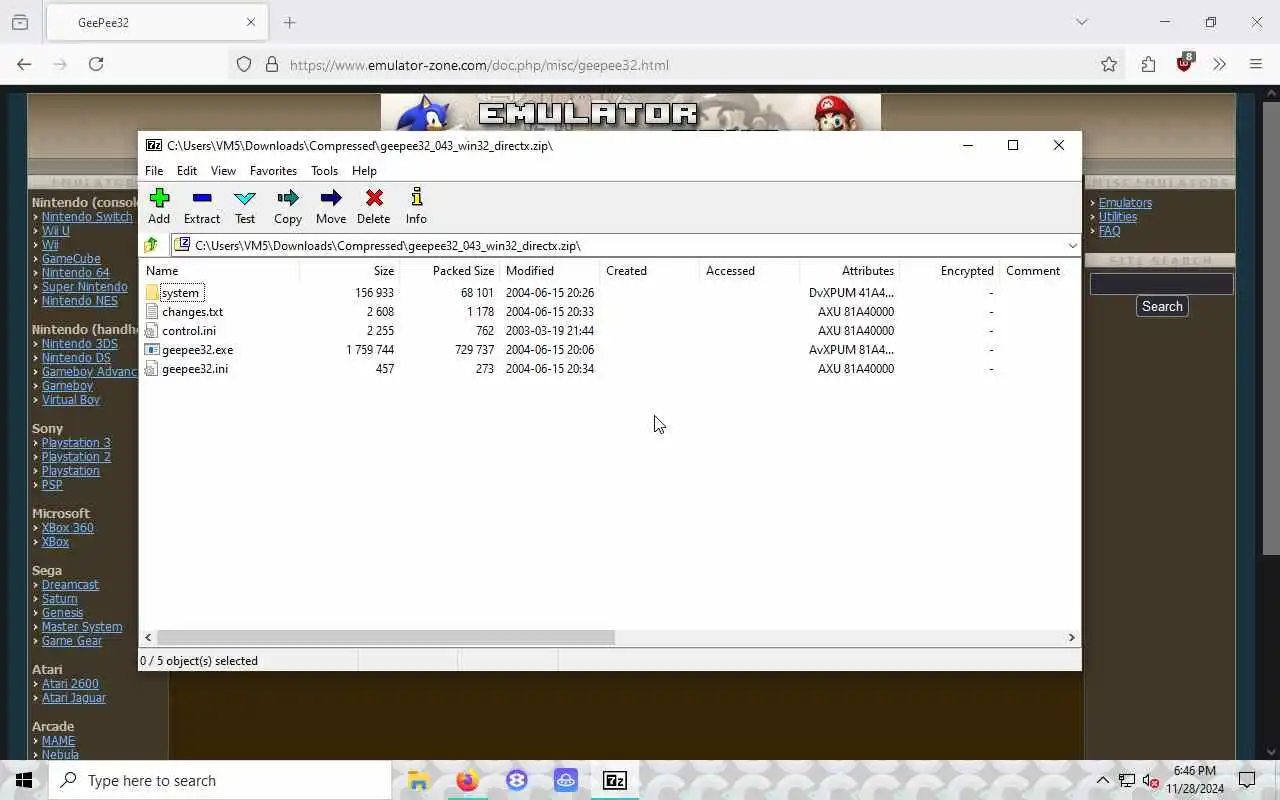Click the horizontal scrollbar thumb in 7-Zip
This screenshot has width=1280, height=800.
pyautogui.click(x=386, y=637)
